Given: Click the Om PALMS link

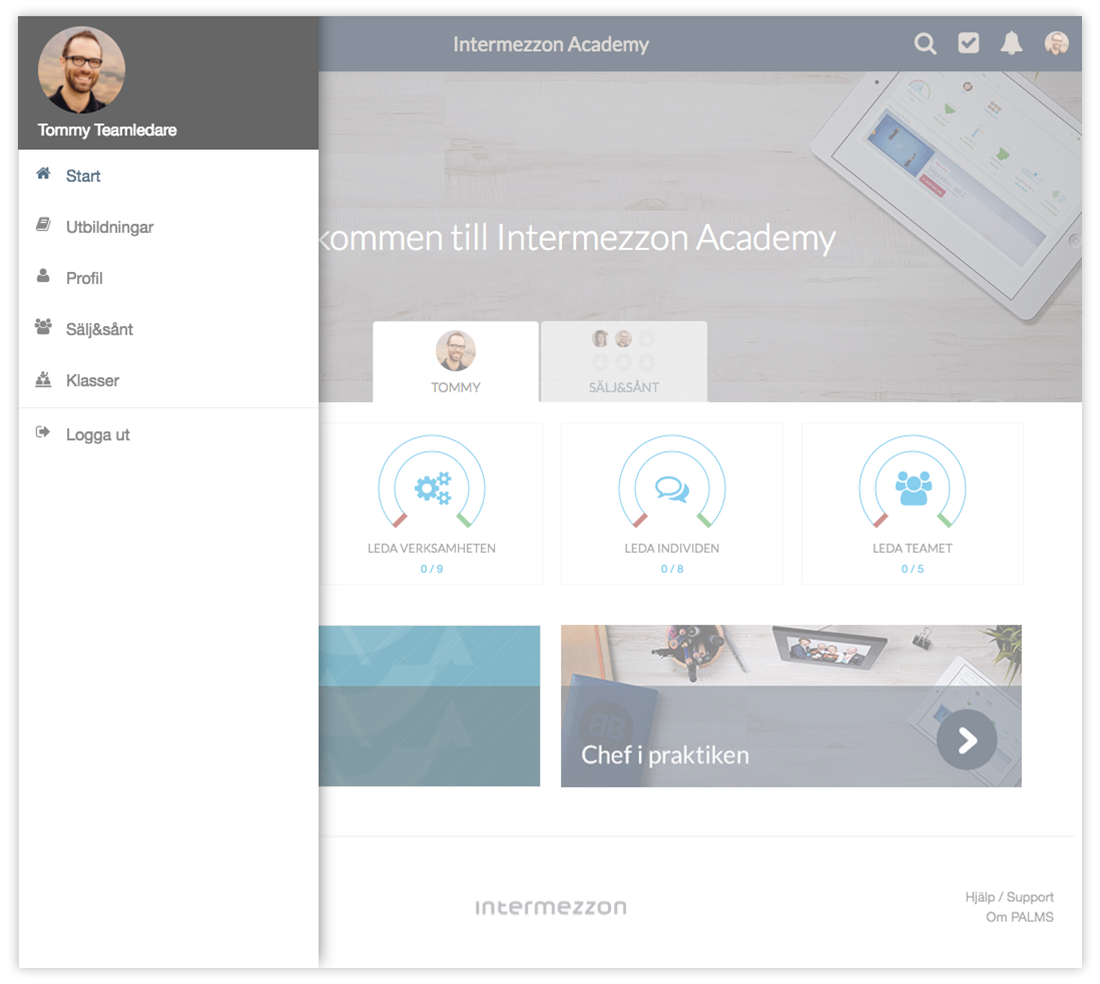Looking at the screenshot, I should (x=1019, y=917).
